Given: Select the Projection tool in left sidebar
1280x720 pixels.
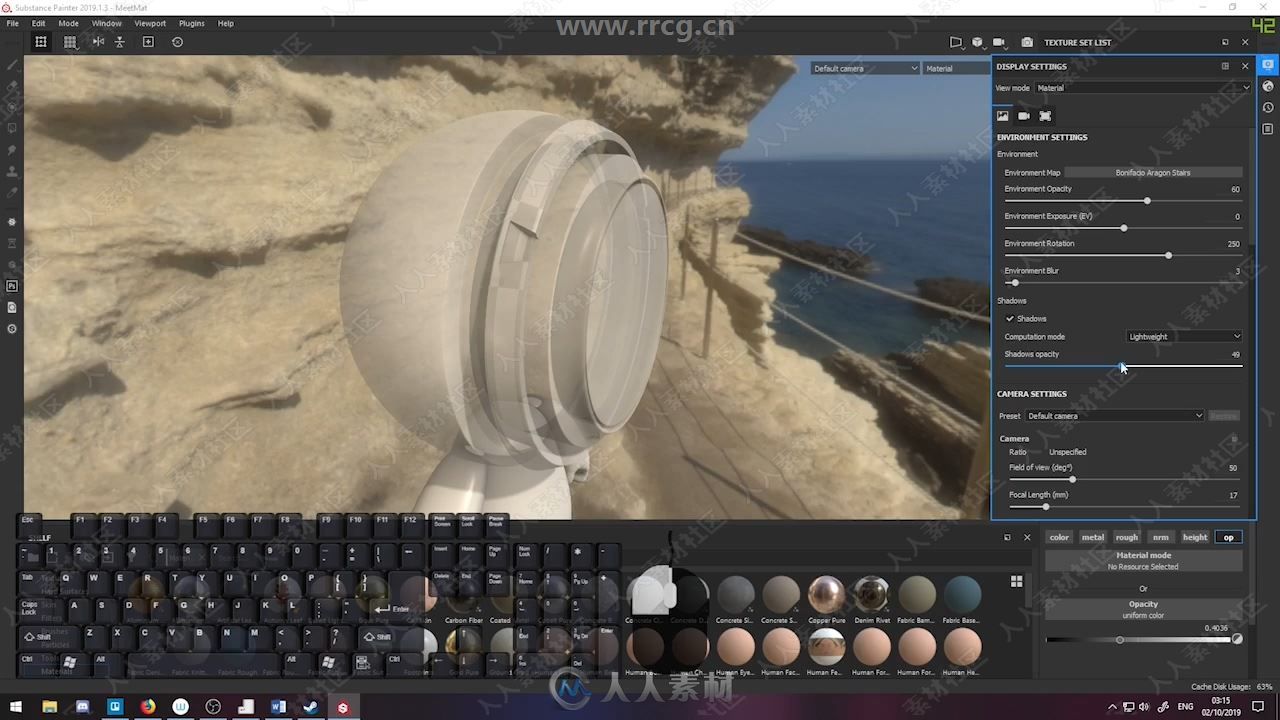Looking at the screenshot, I should point(12,107).
